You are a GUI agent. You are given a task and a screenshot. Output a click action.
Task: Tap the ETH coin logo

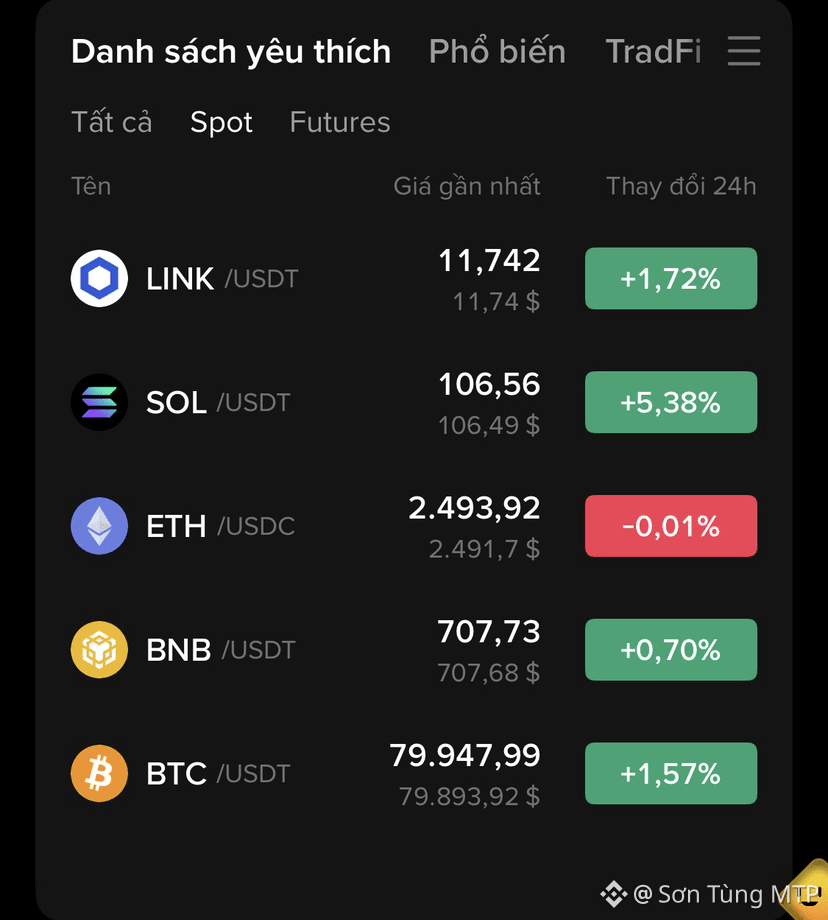(x=99, y=526)
